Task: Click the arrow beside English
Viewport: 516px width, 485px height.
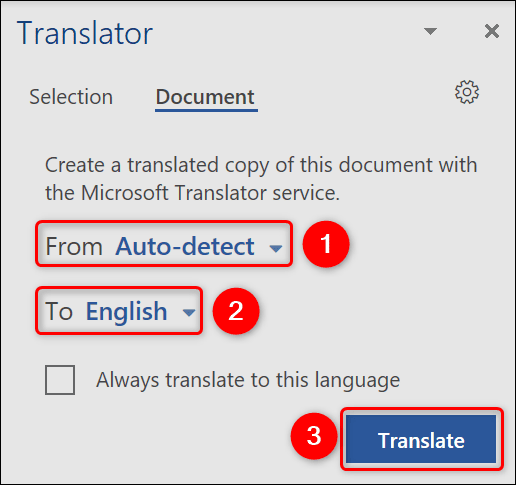Action: point(189,313)
